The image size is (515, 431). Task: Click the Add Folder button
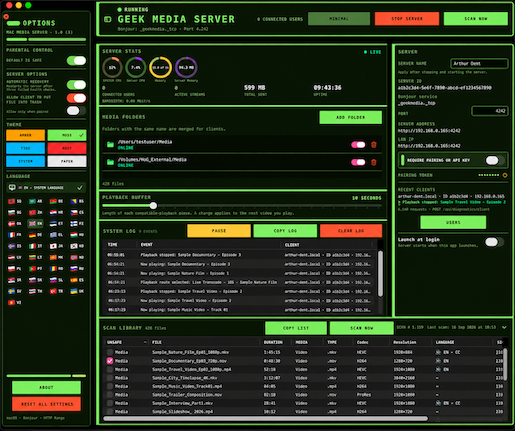click(x=350, y=117)
